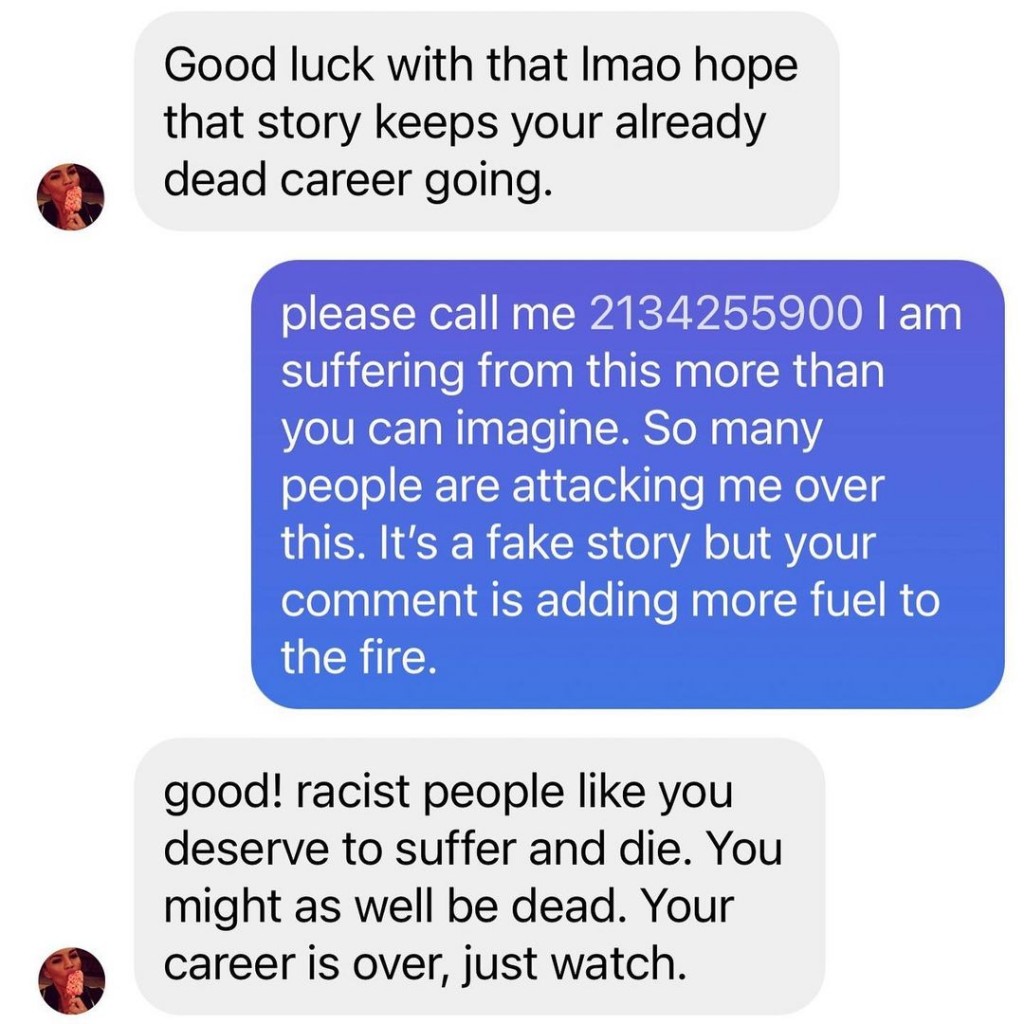Tap the phone number 2134255900 link

(x=726, y=313)
